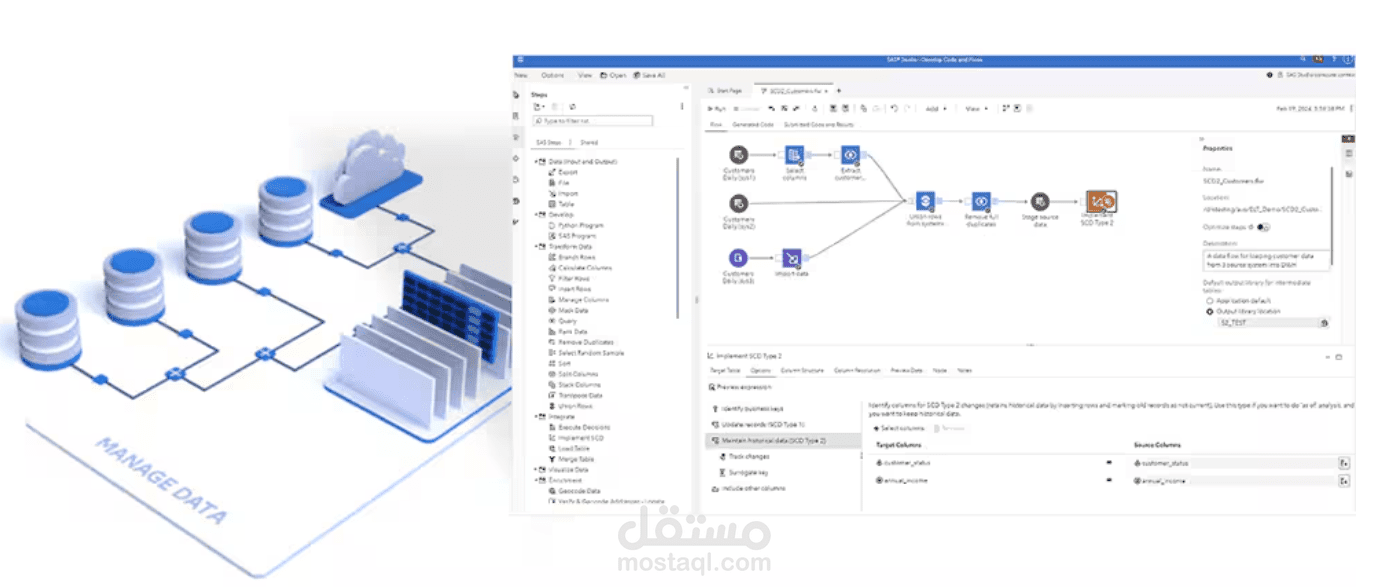1390x588 pixels.
Task: Click expression icon for customer_status source row
Action: [x=1343, y=463]
